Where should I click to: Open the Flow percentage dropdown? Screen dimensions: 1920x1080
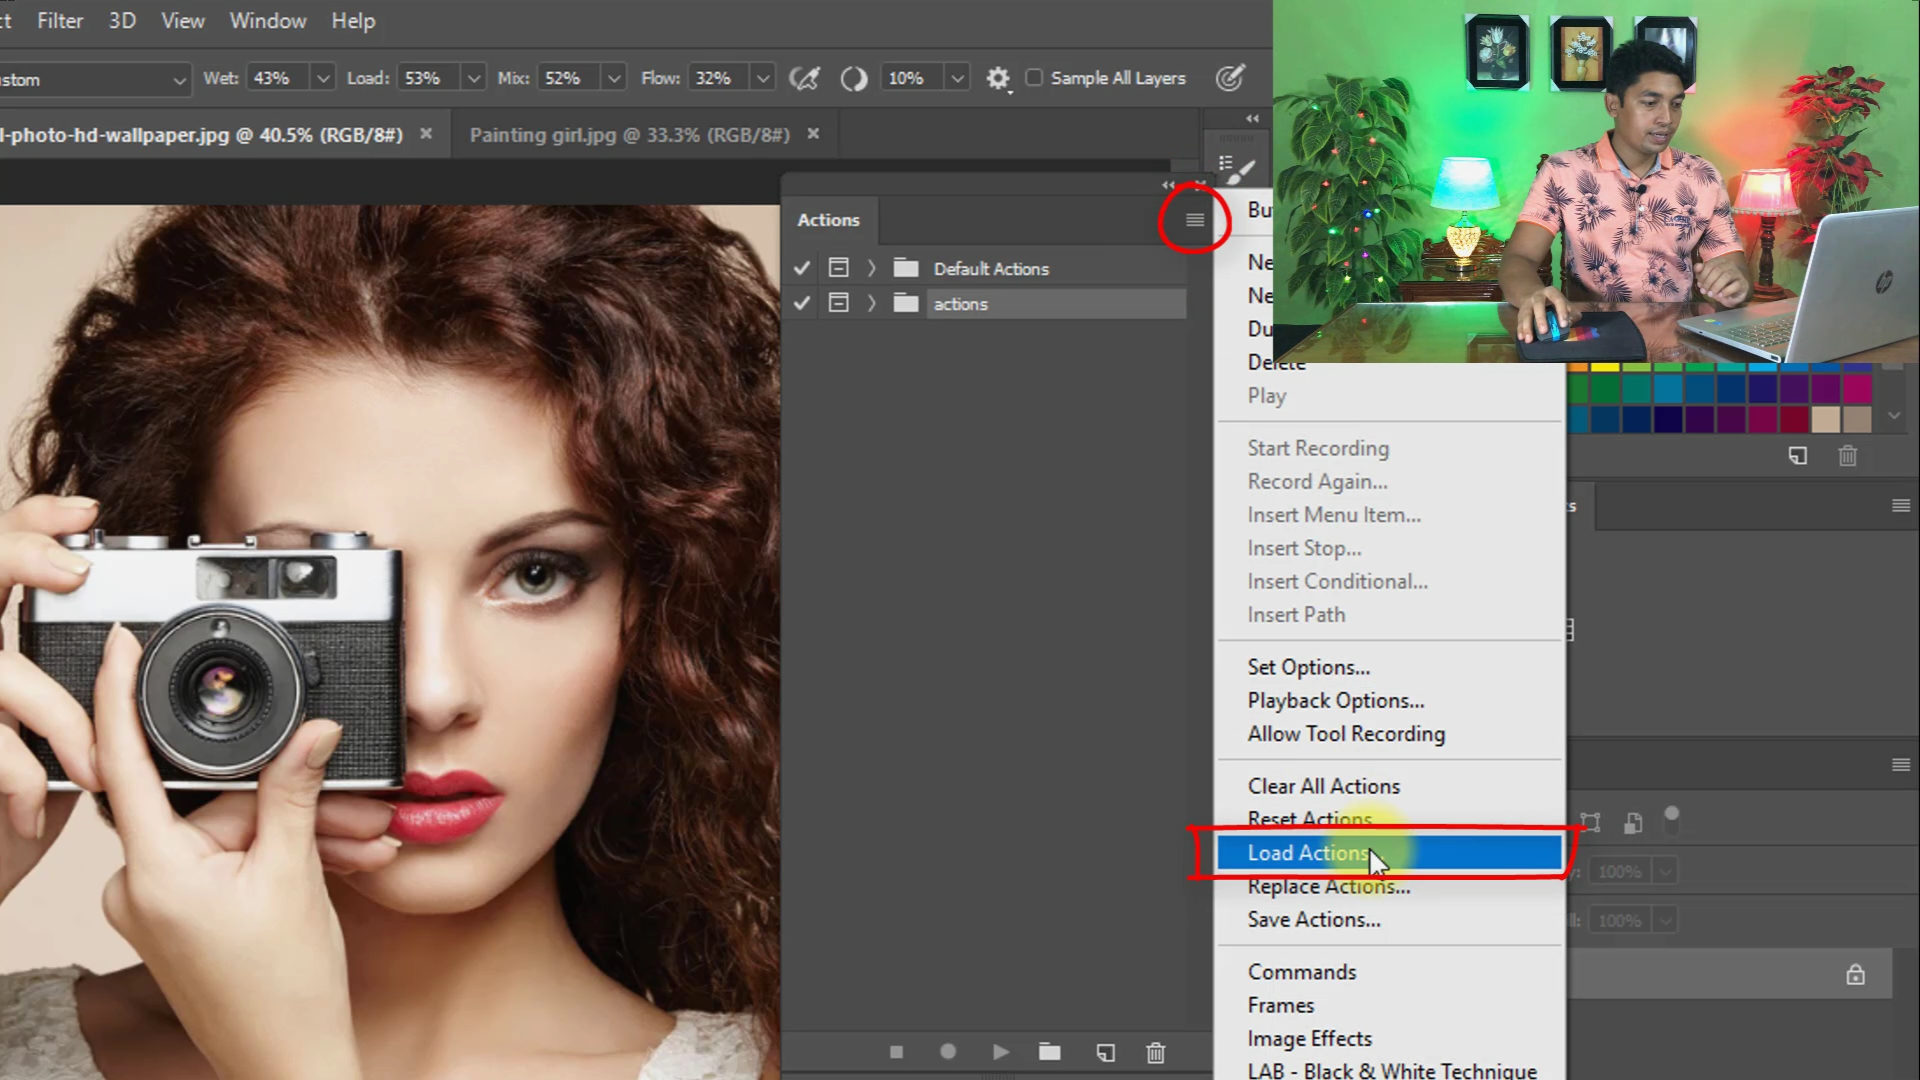pos(763,78)
